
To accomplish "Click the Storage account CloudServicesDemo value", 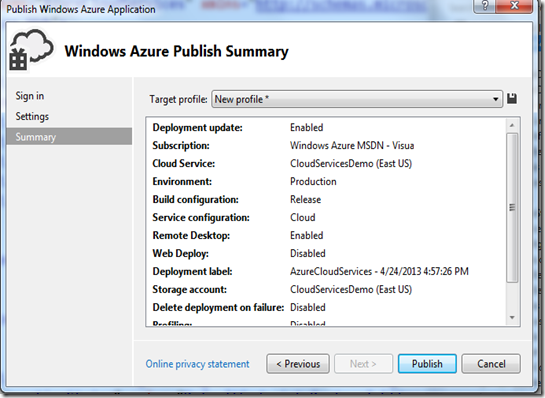I will coord(351,289).
